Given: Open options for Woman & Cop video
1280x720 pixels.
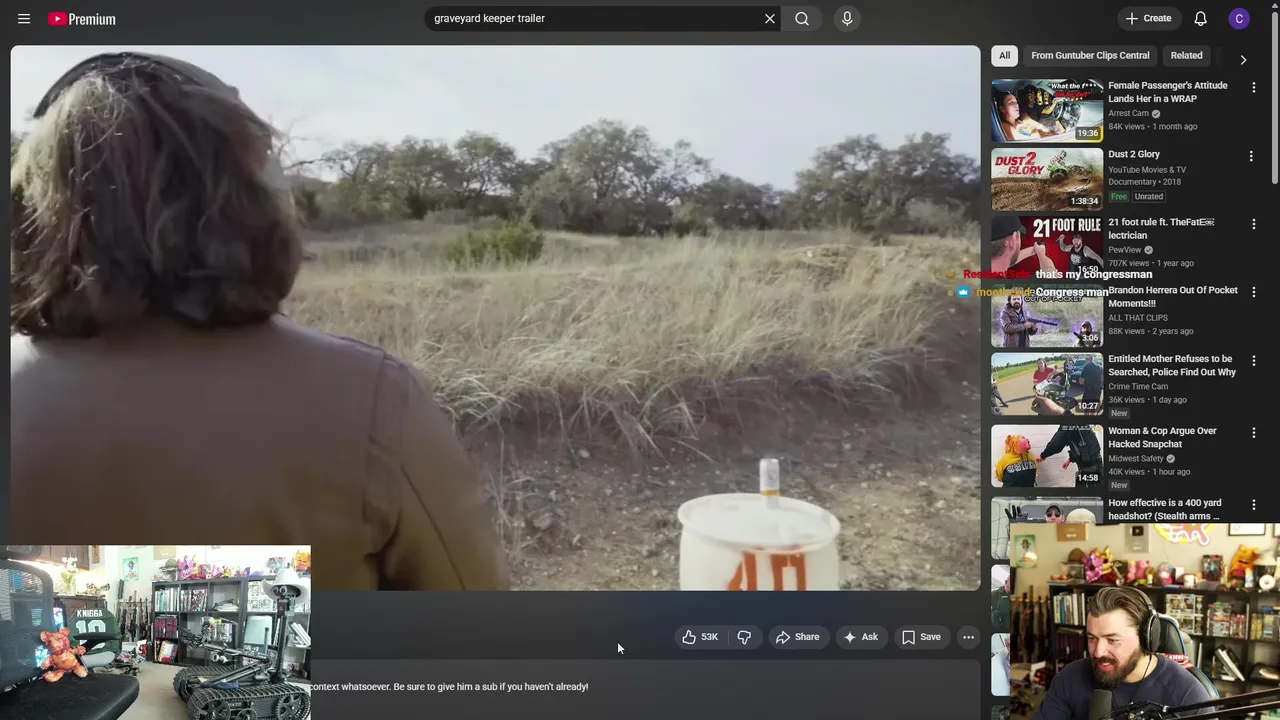Looking at the screenshot, I should (x=1253, y=433).
